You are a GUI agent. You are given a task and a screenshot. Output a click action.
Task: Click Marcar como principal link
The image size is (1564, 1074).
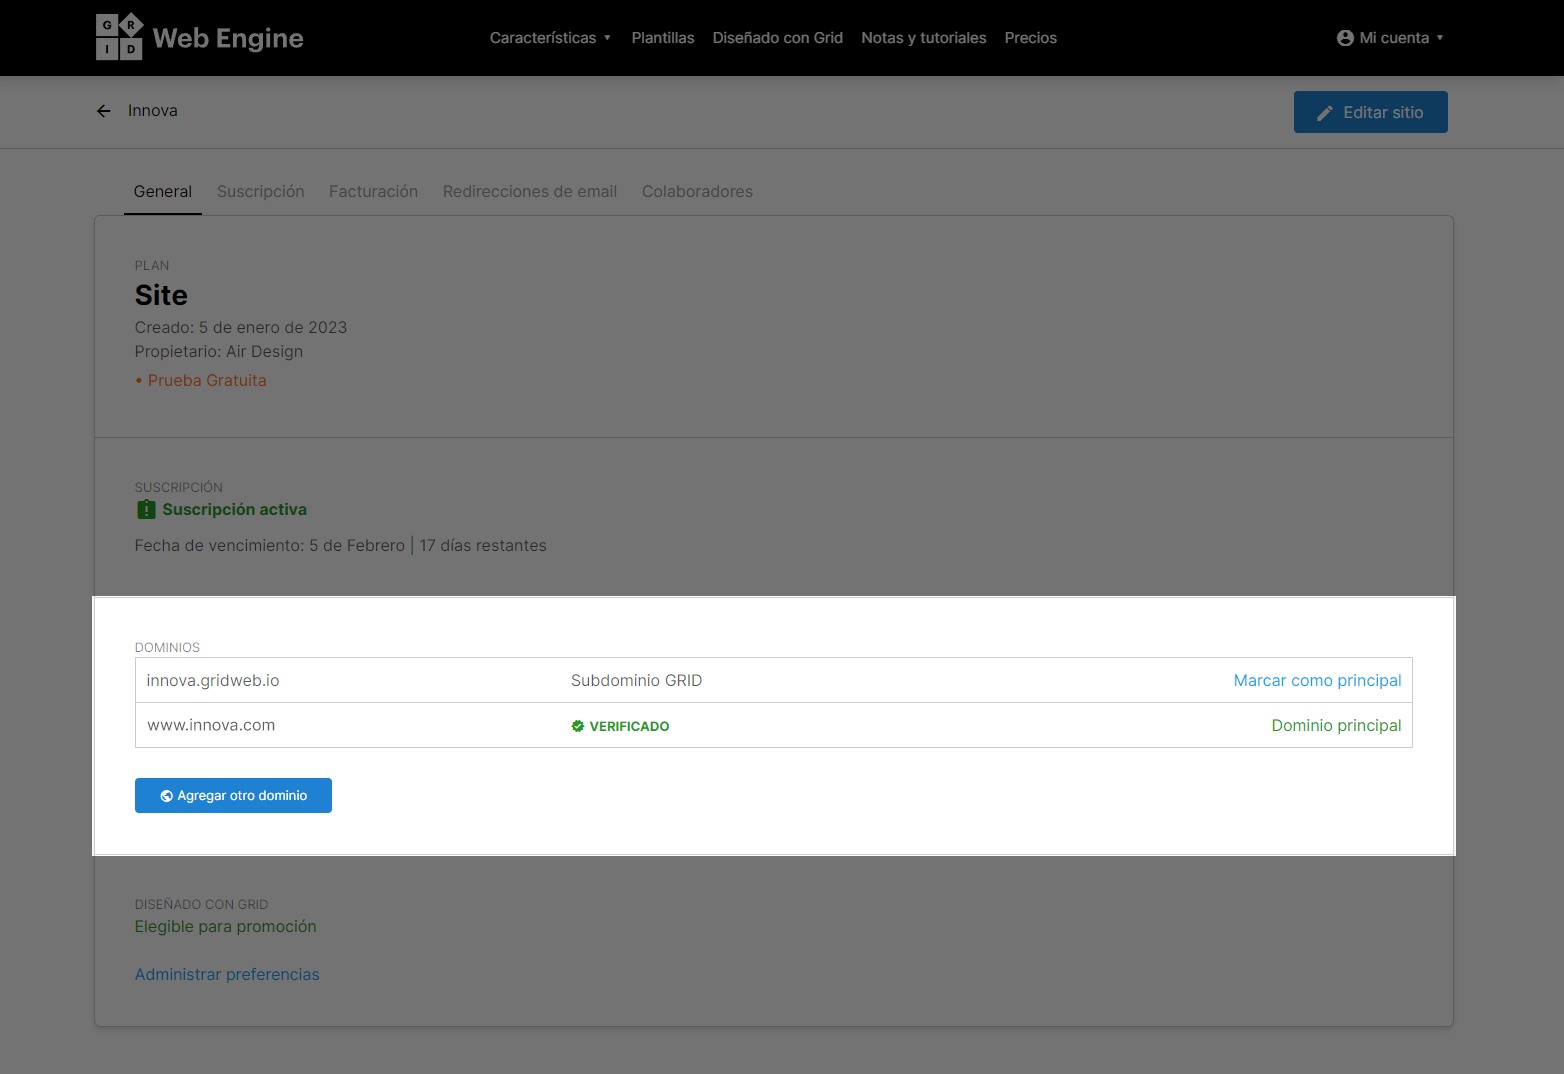tap(1317, 680)
